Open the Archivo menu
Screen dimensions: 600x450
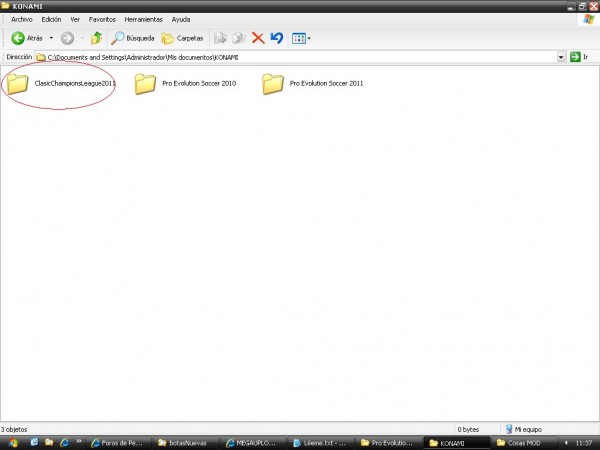click(x=22, y=19)
